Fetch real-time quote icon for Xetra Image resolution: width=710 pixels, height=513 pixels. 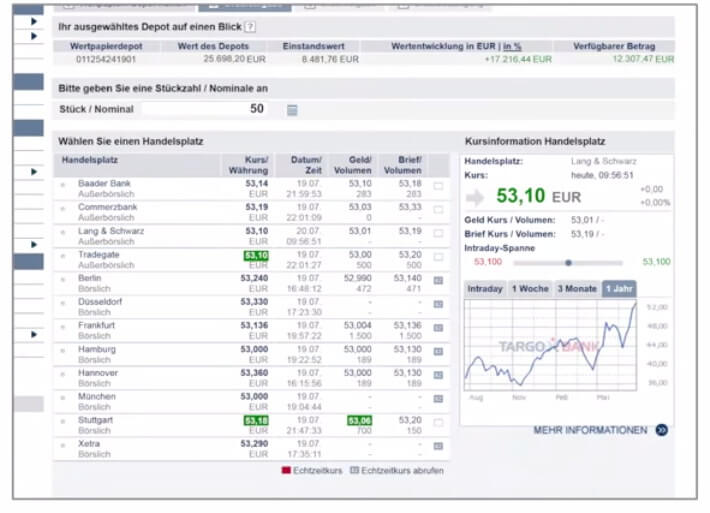(438, 446)
